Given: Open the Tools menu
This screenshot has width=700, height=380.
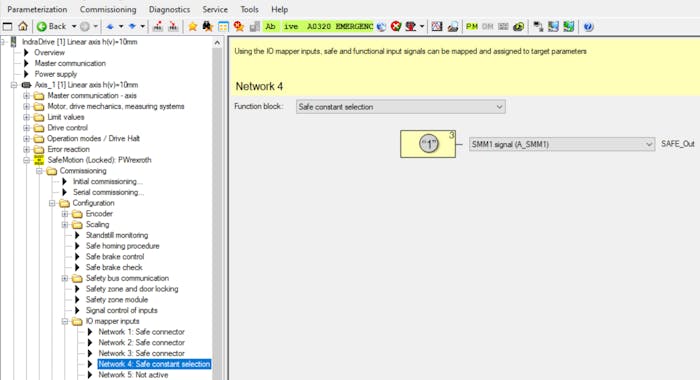Looking at the screenshot, I should tap(249, 9).
